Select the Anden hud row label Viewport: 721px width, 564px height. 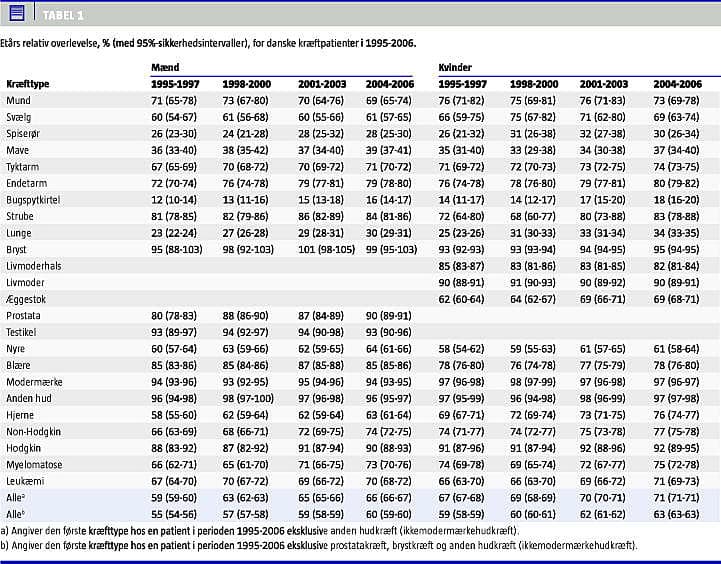coord(29,396)
